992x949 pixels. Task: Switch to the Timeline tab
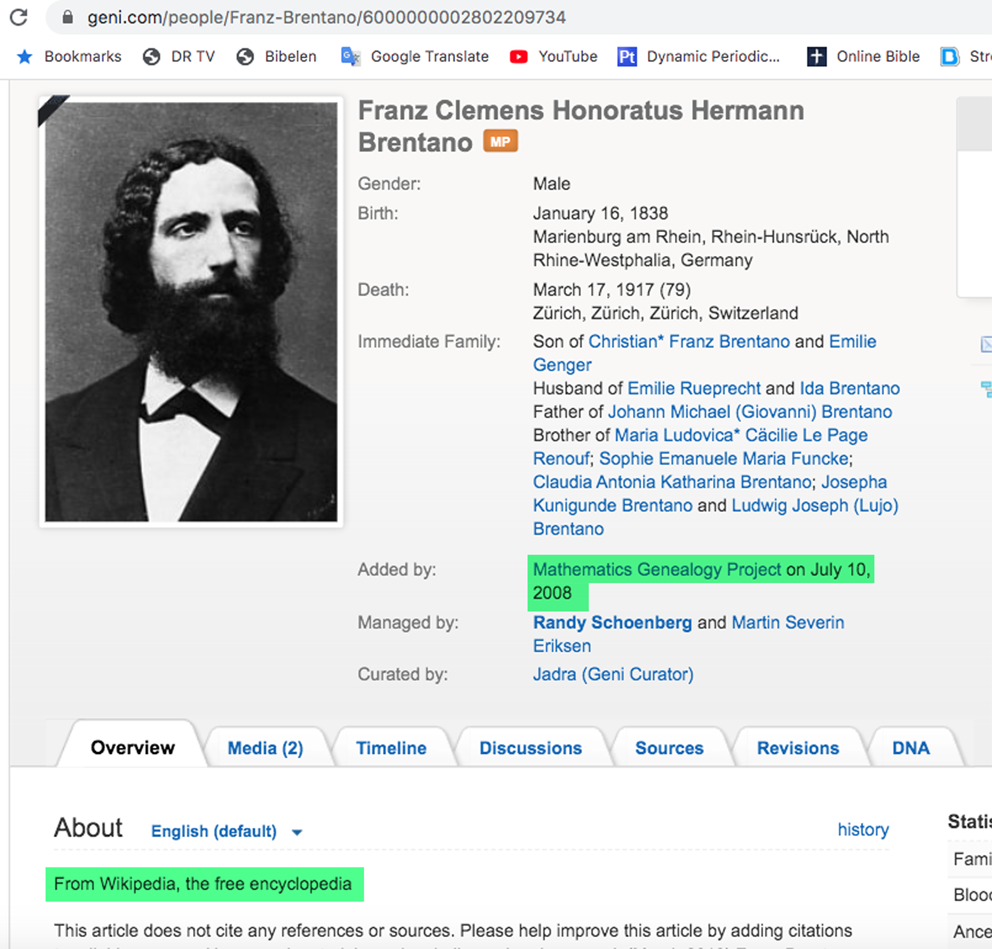pos(391,748)
